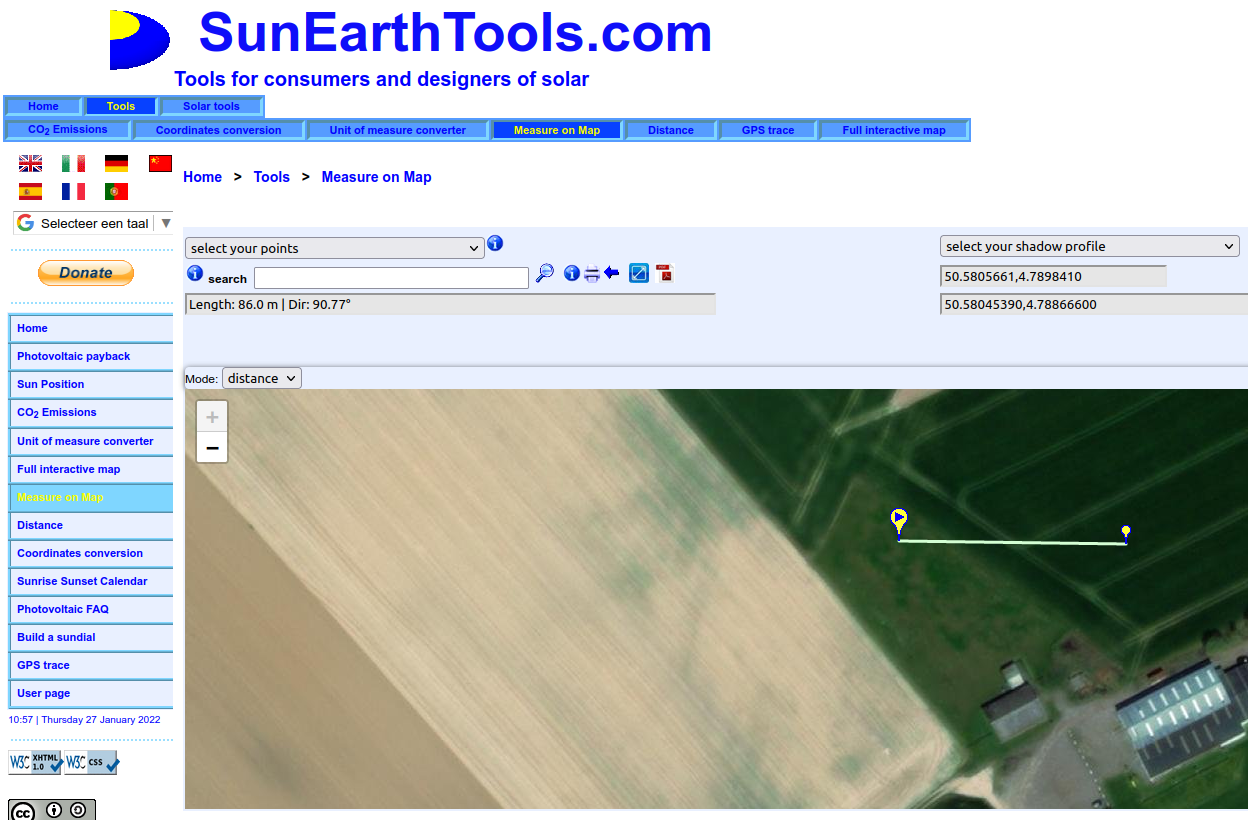Select Unit of measure converter in submenu bar
Screen dimensions: 1248x820
[398, 130]
